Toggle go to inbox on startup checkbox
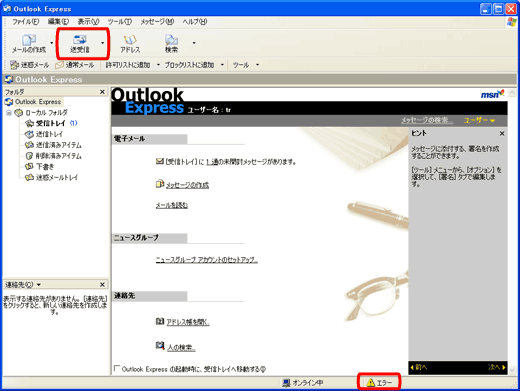Screen dimensions: 520x391 click(117, 368)
